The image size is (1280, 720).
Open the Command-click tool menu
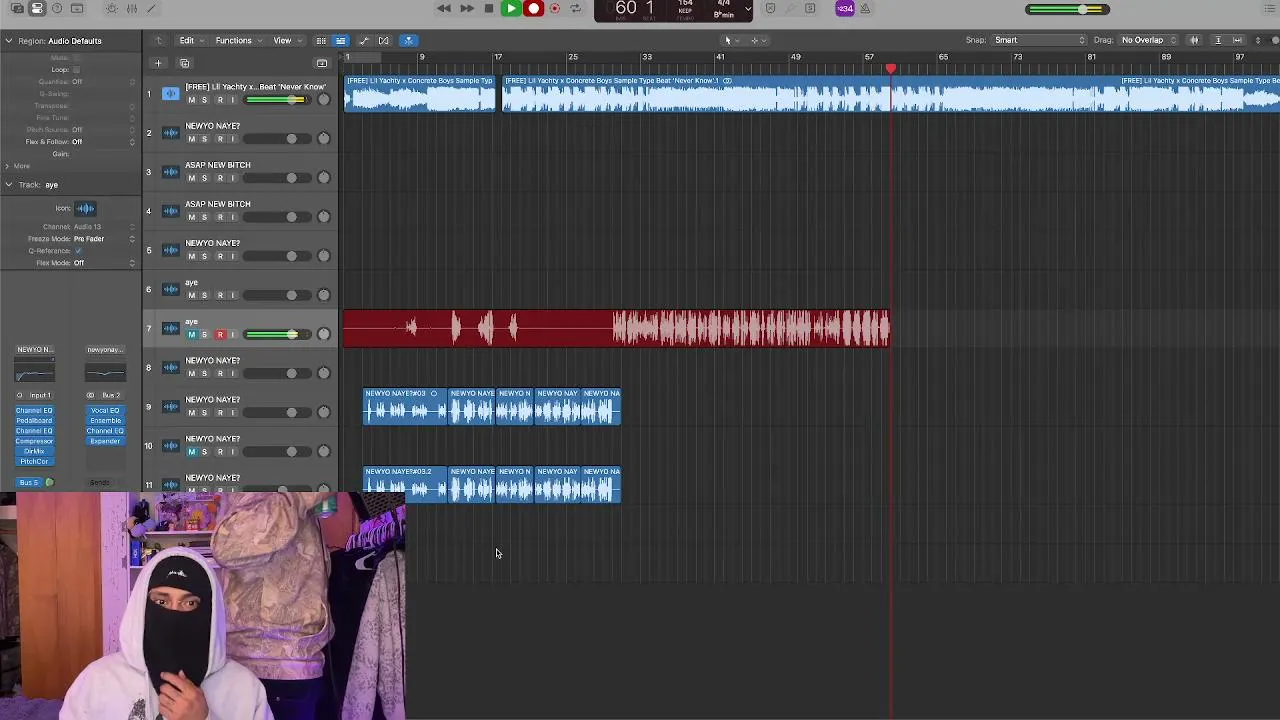[757, 41]
